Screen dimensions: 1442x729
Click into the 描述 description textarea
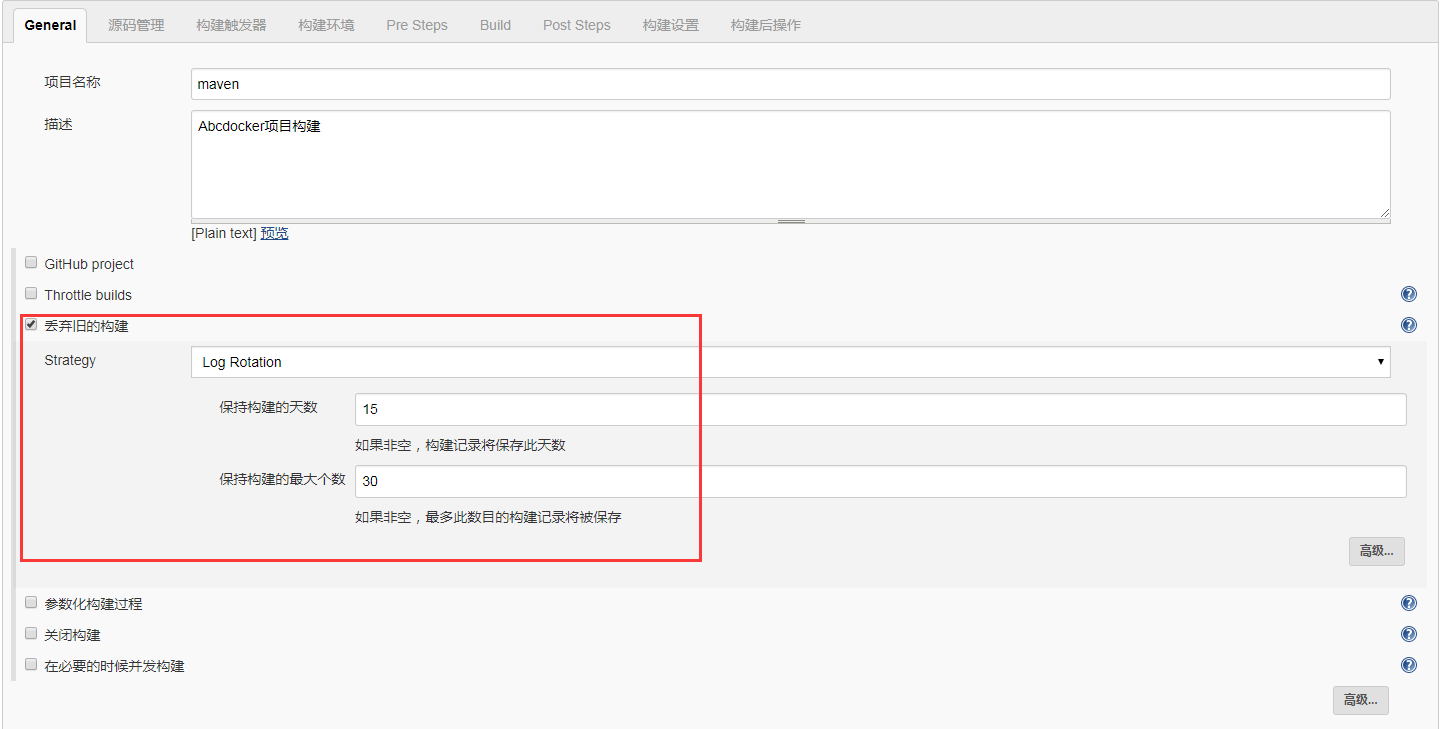click(790, 164)
